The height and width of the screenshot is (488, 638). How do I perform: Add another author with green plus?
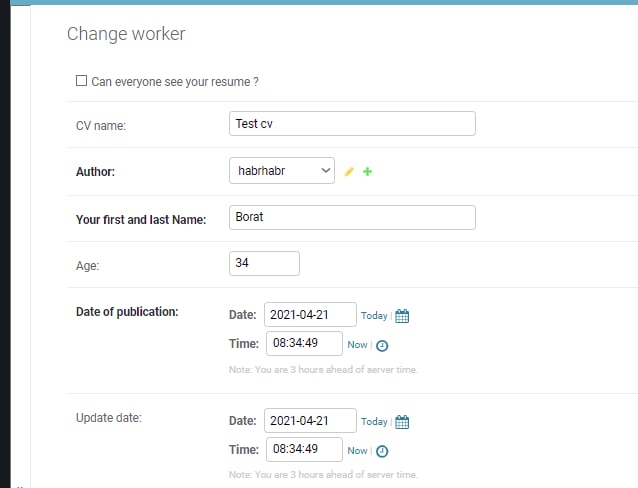(x=367, y=171)
